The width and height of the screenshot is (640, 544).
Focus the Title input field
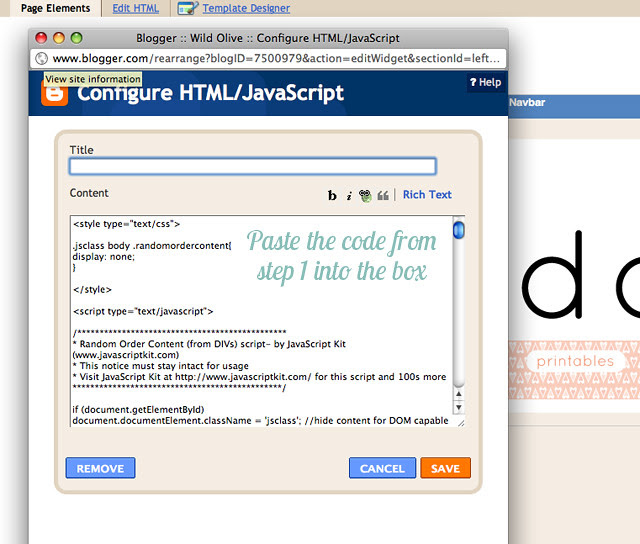253,167
